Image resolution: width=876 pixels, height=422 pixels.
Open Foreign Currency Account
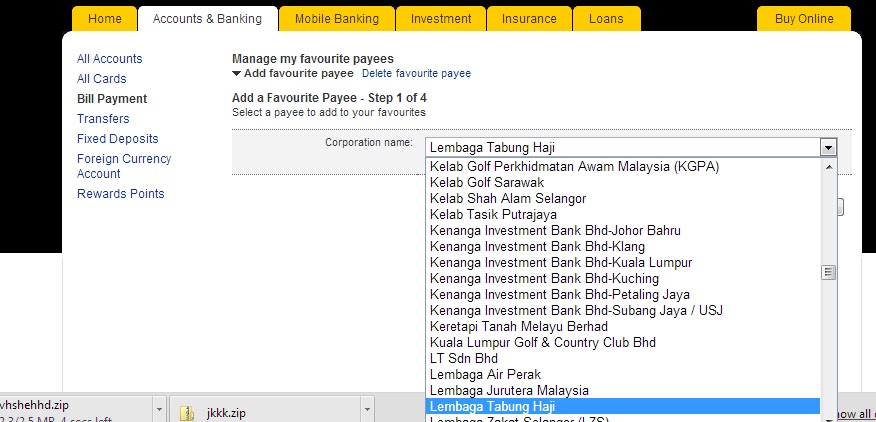[x=124, y=166]
